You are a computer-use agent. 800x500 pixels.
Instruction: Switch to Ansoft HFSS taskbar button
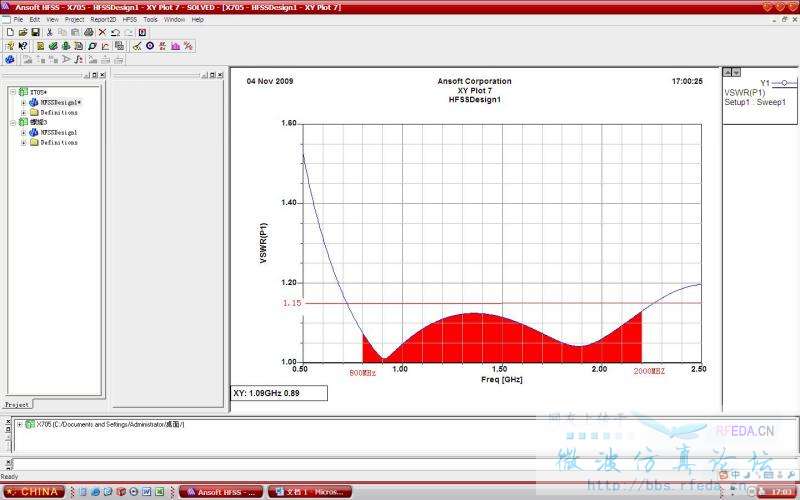pyautogui.click(x=221, y=492)
